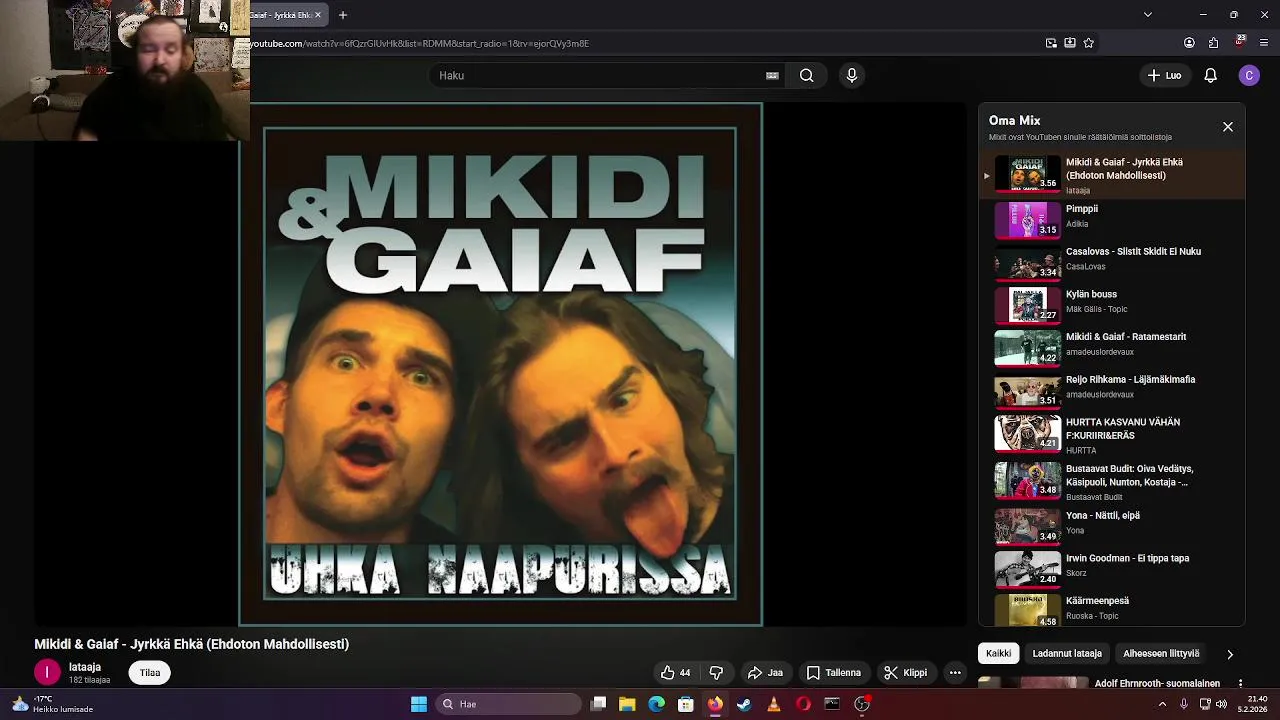
Task: Open picture-in-picture from the address bar
Action: (x=1051, y=43)
